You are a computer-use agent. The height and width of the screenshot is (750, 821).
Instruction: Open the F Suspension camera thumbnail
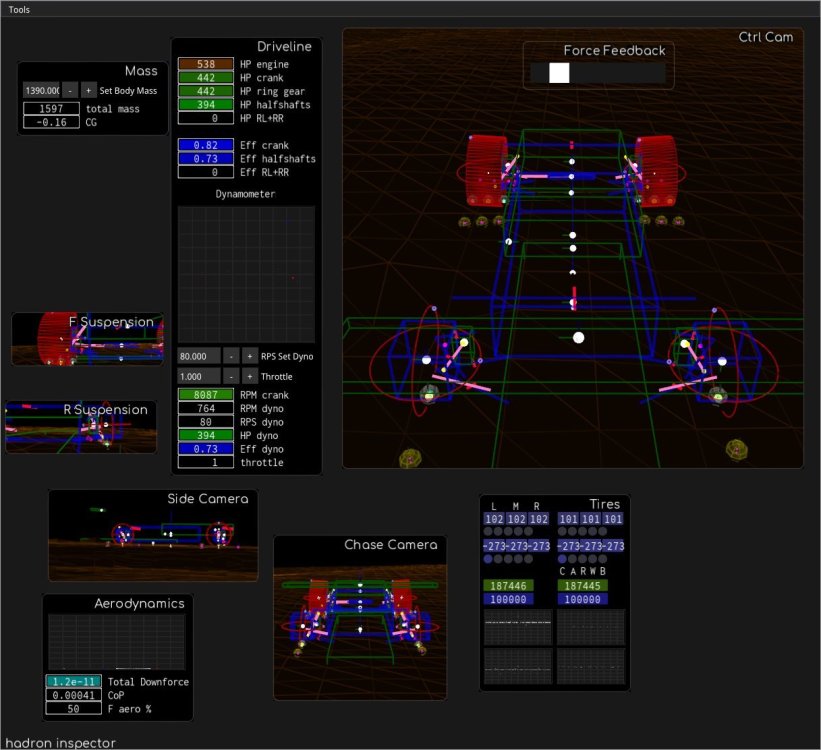[x=87, y=339]
